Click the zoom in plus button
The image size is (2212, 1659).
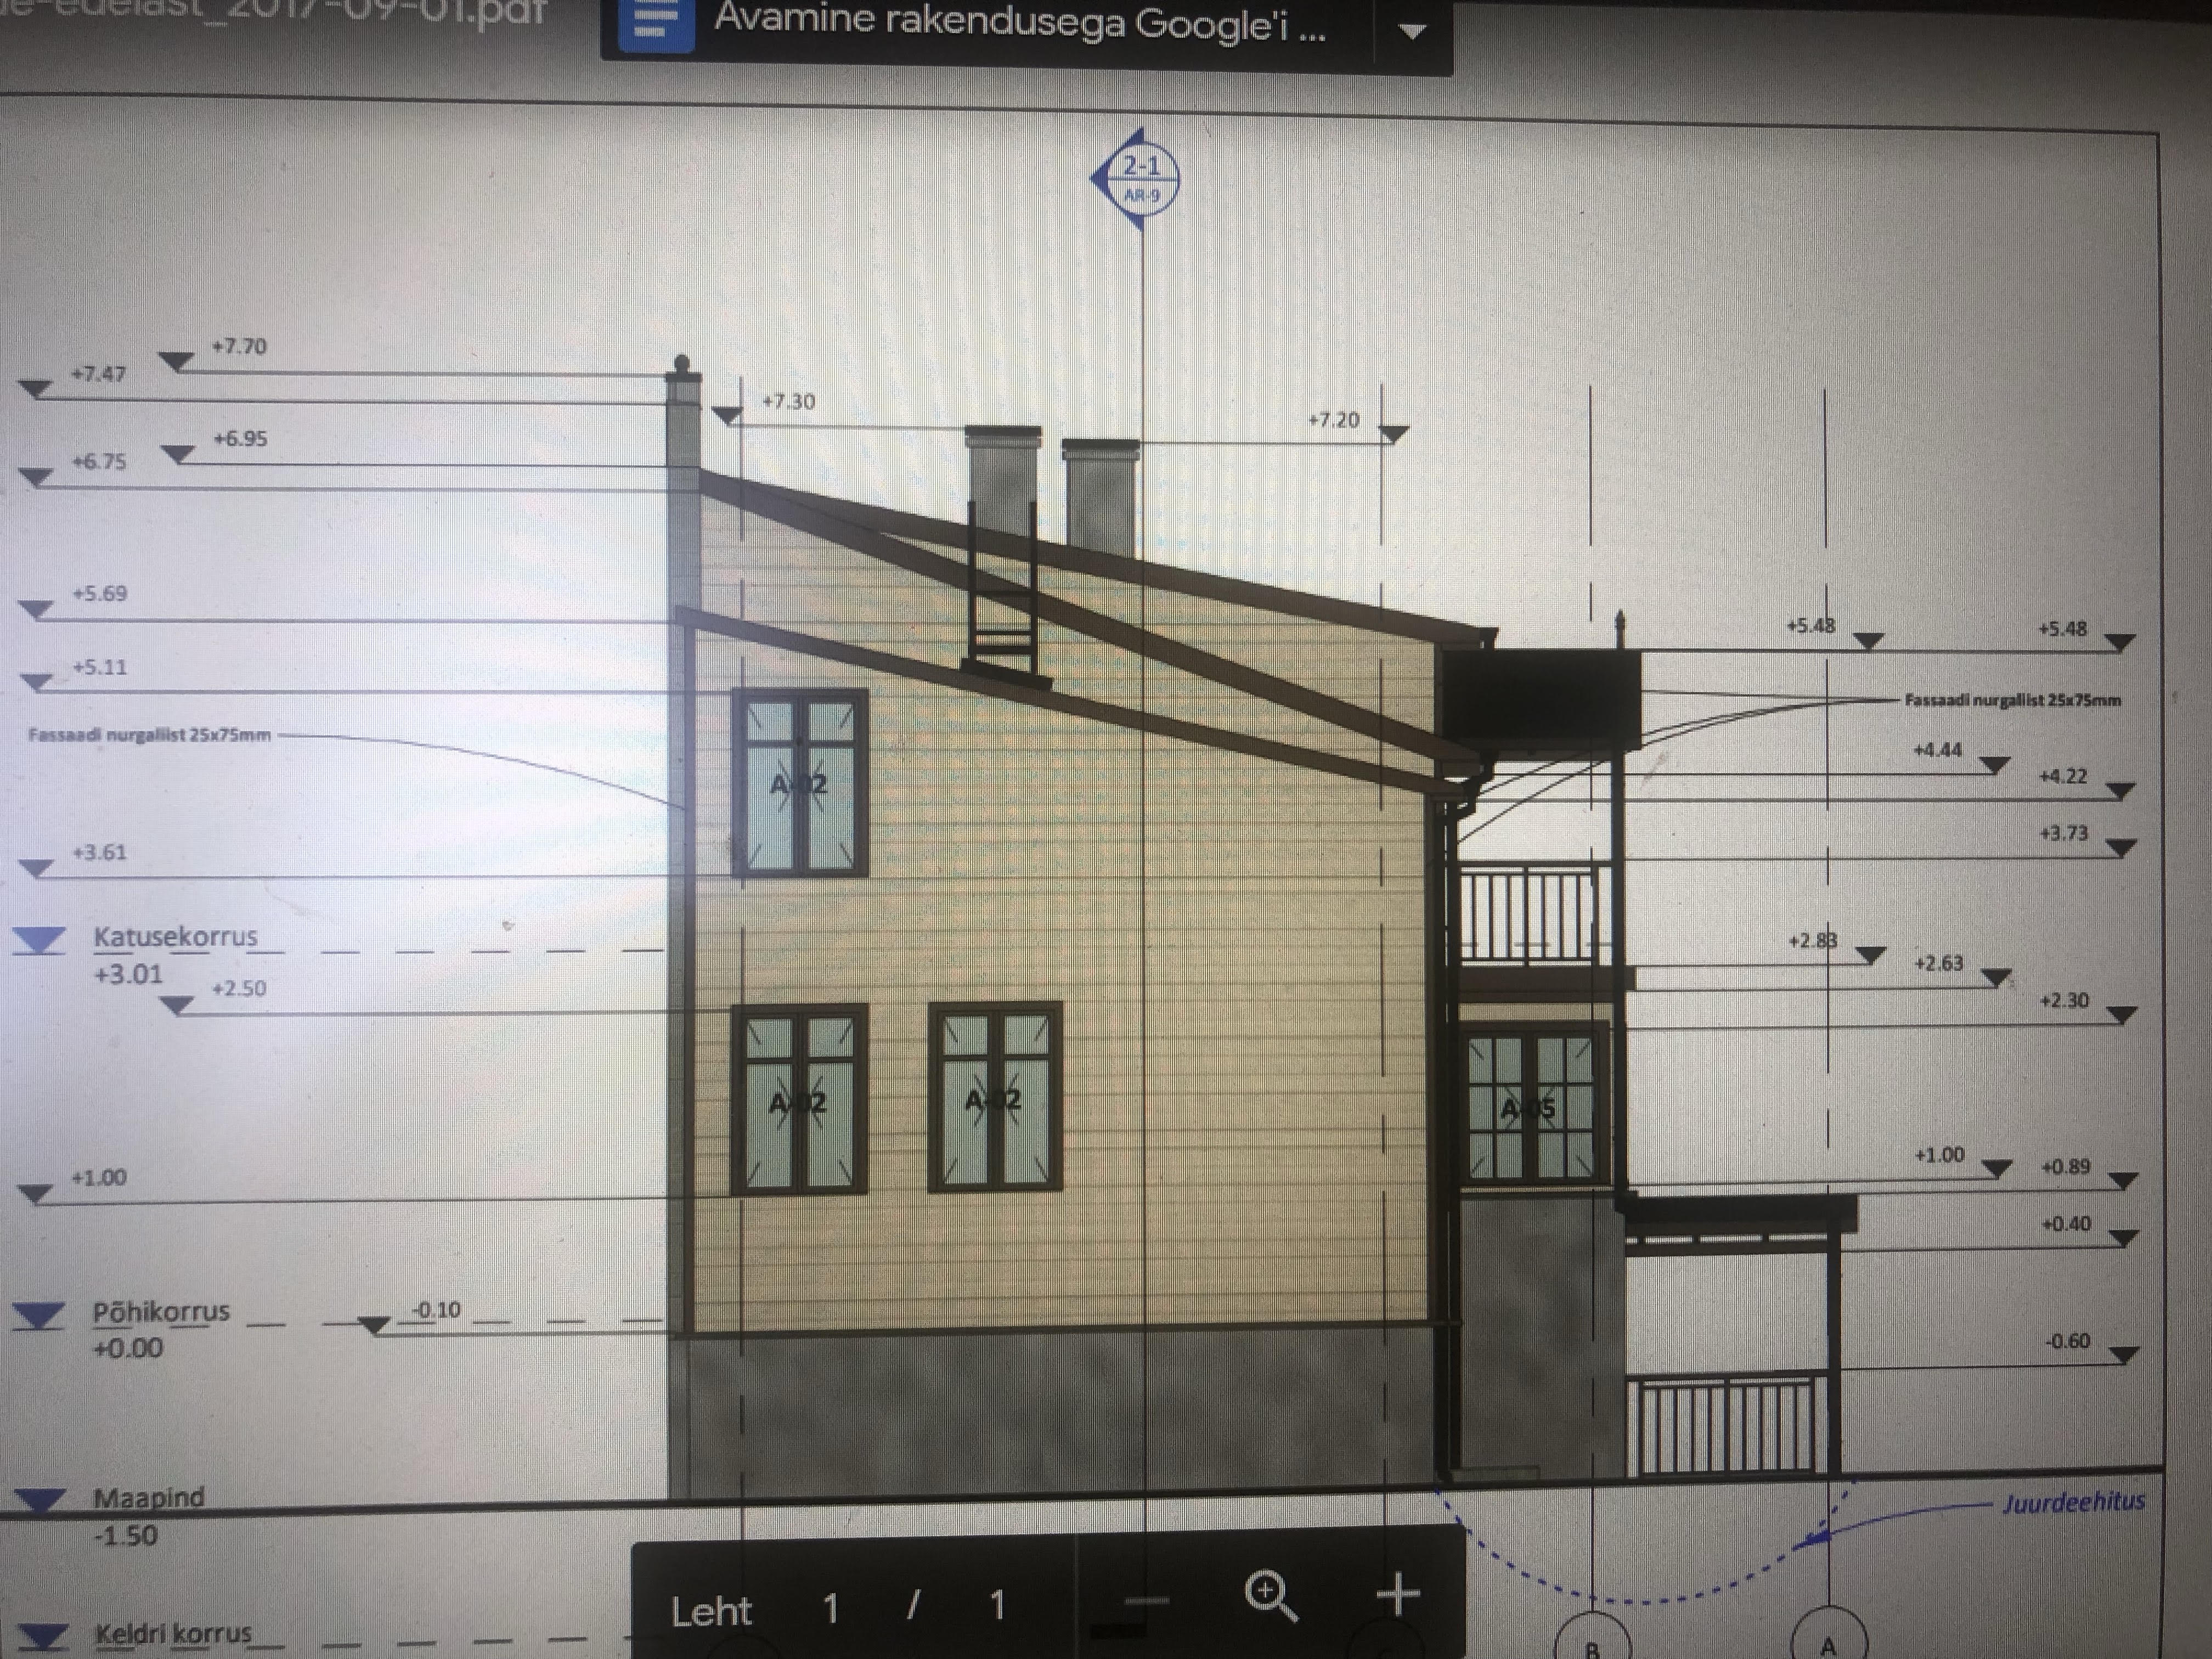pyautogui.click(x=1398, y=1594)
